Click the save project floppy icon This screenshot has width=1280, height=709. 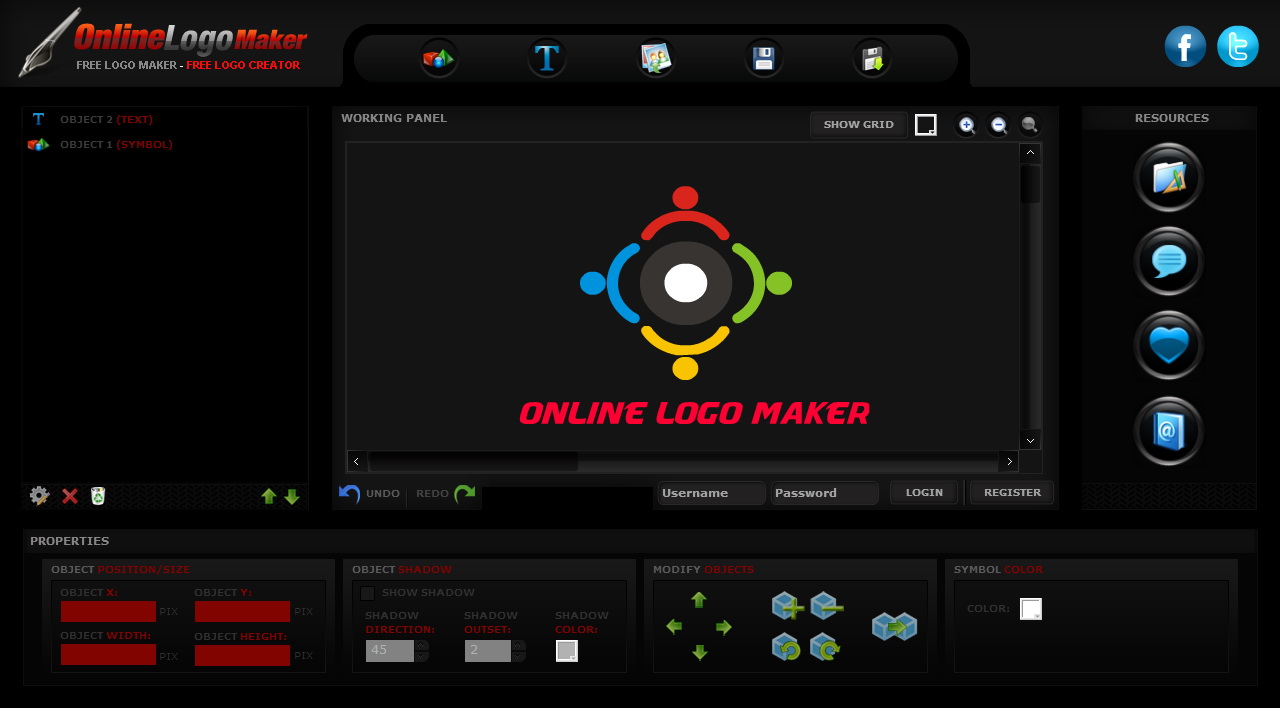pyautogui.click(x=764, y=58)
